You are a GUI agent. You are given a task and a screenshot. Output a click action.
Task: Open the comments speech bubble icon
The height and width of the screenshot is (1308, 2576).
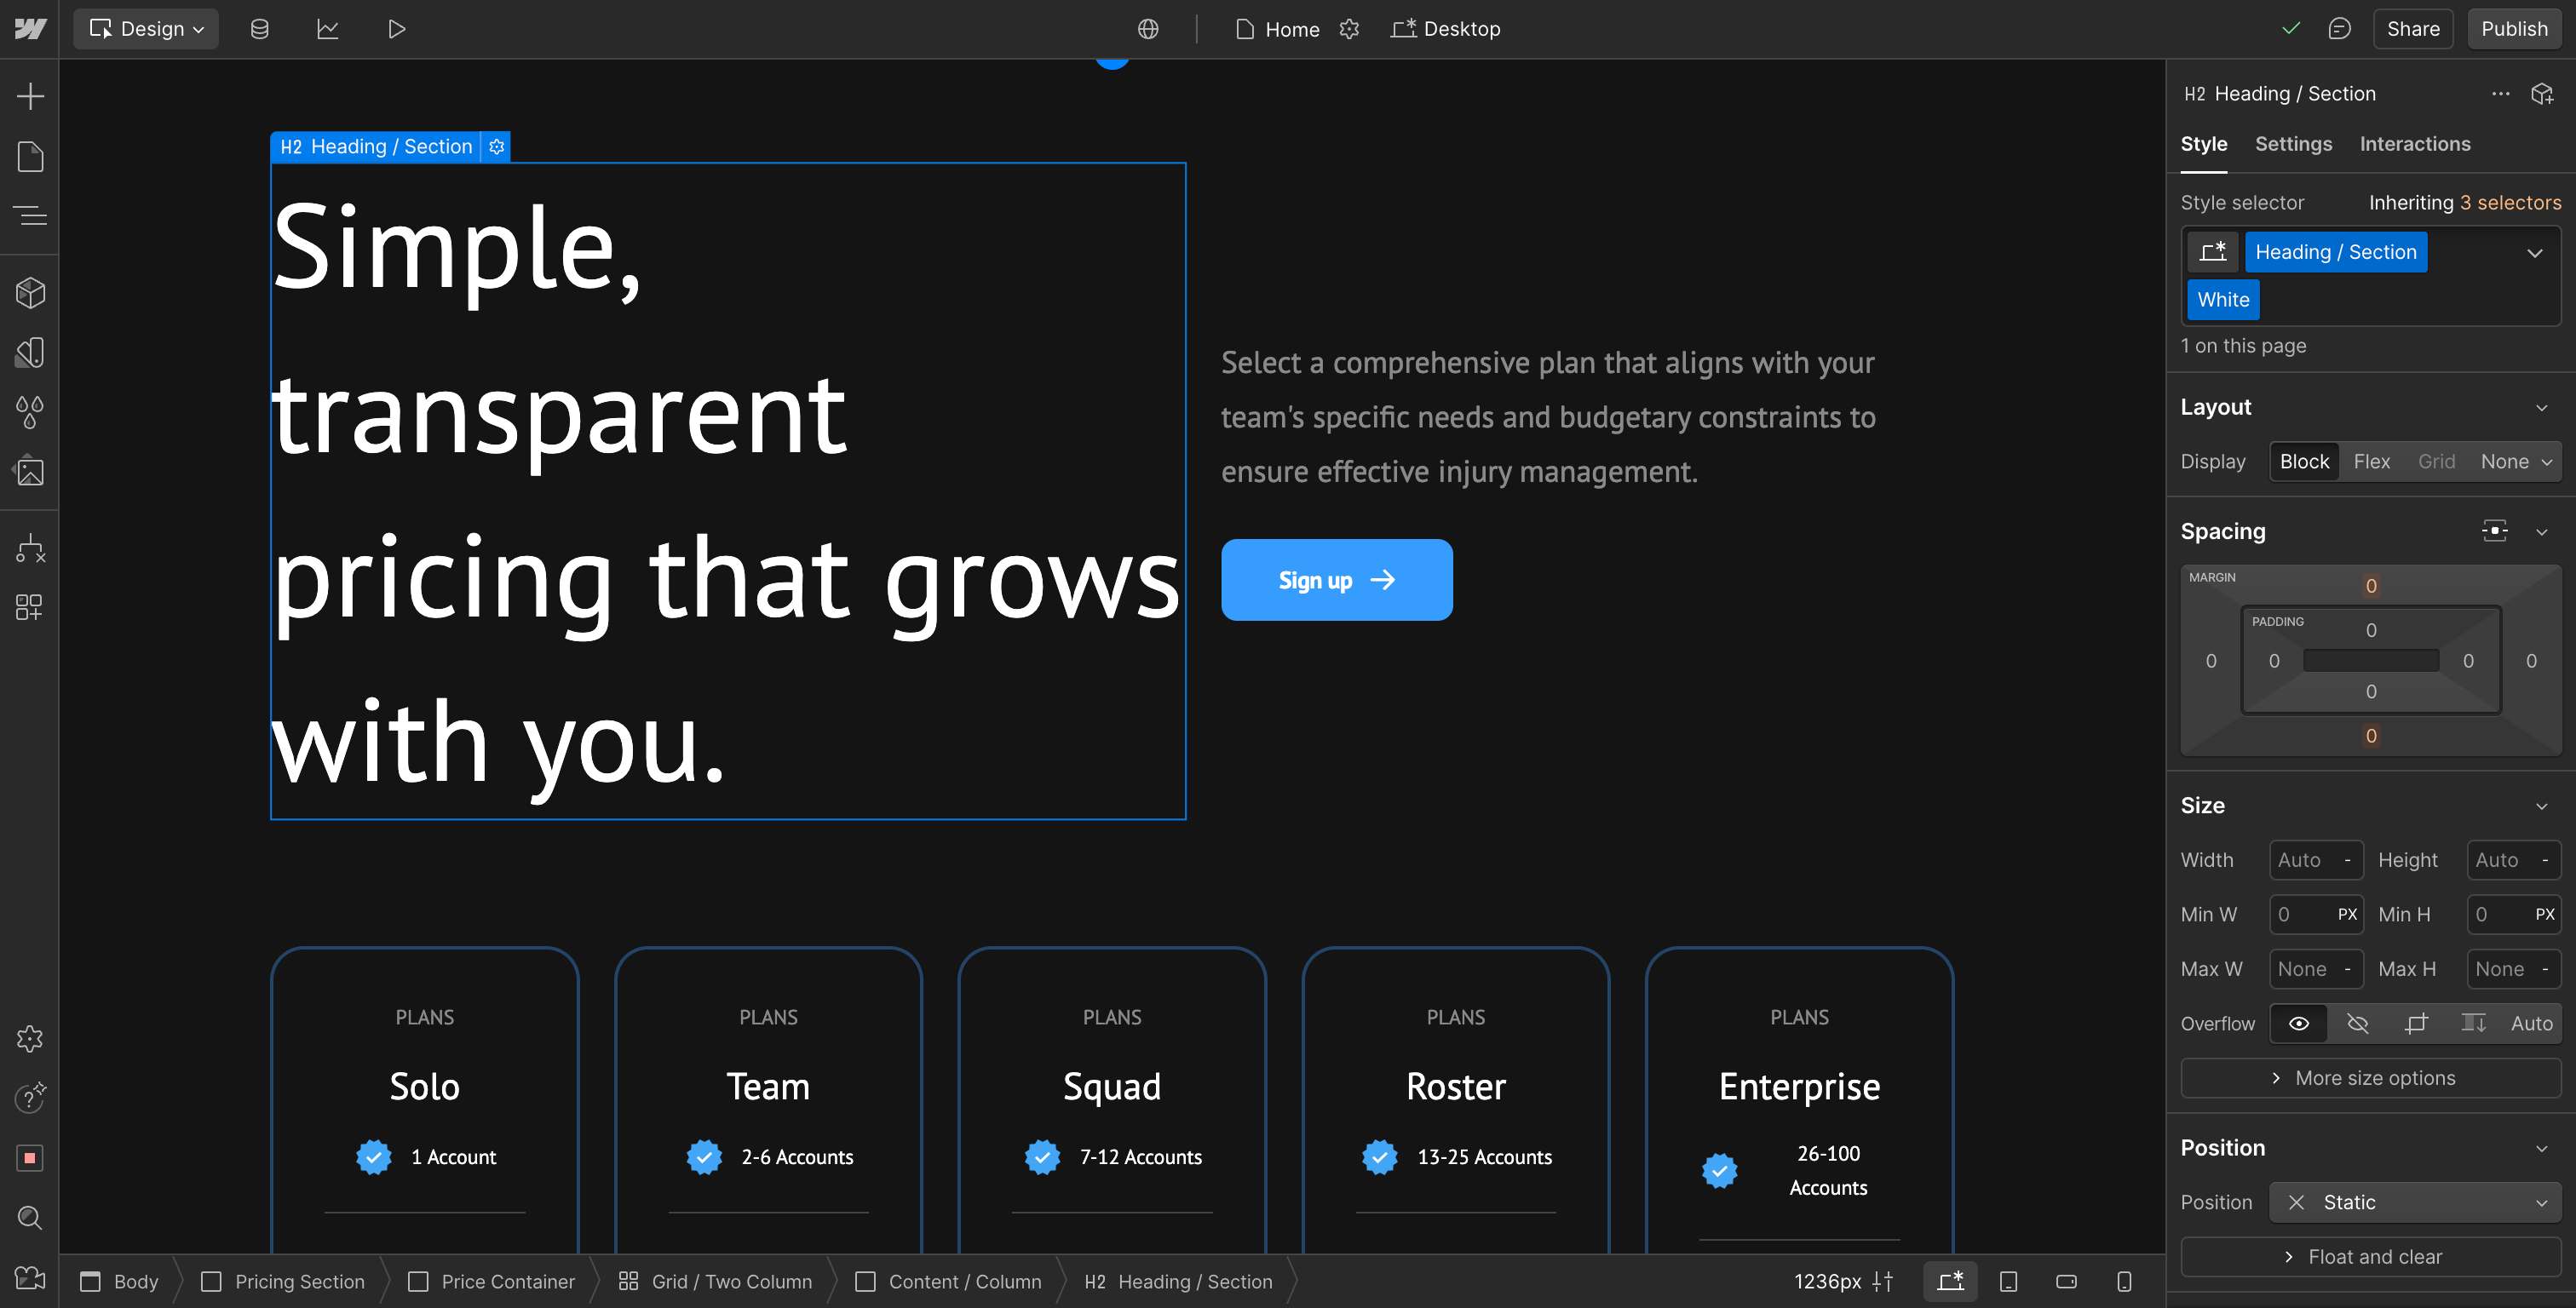pos(2339,29)
